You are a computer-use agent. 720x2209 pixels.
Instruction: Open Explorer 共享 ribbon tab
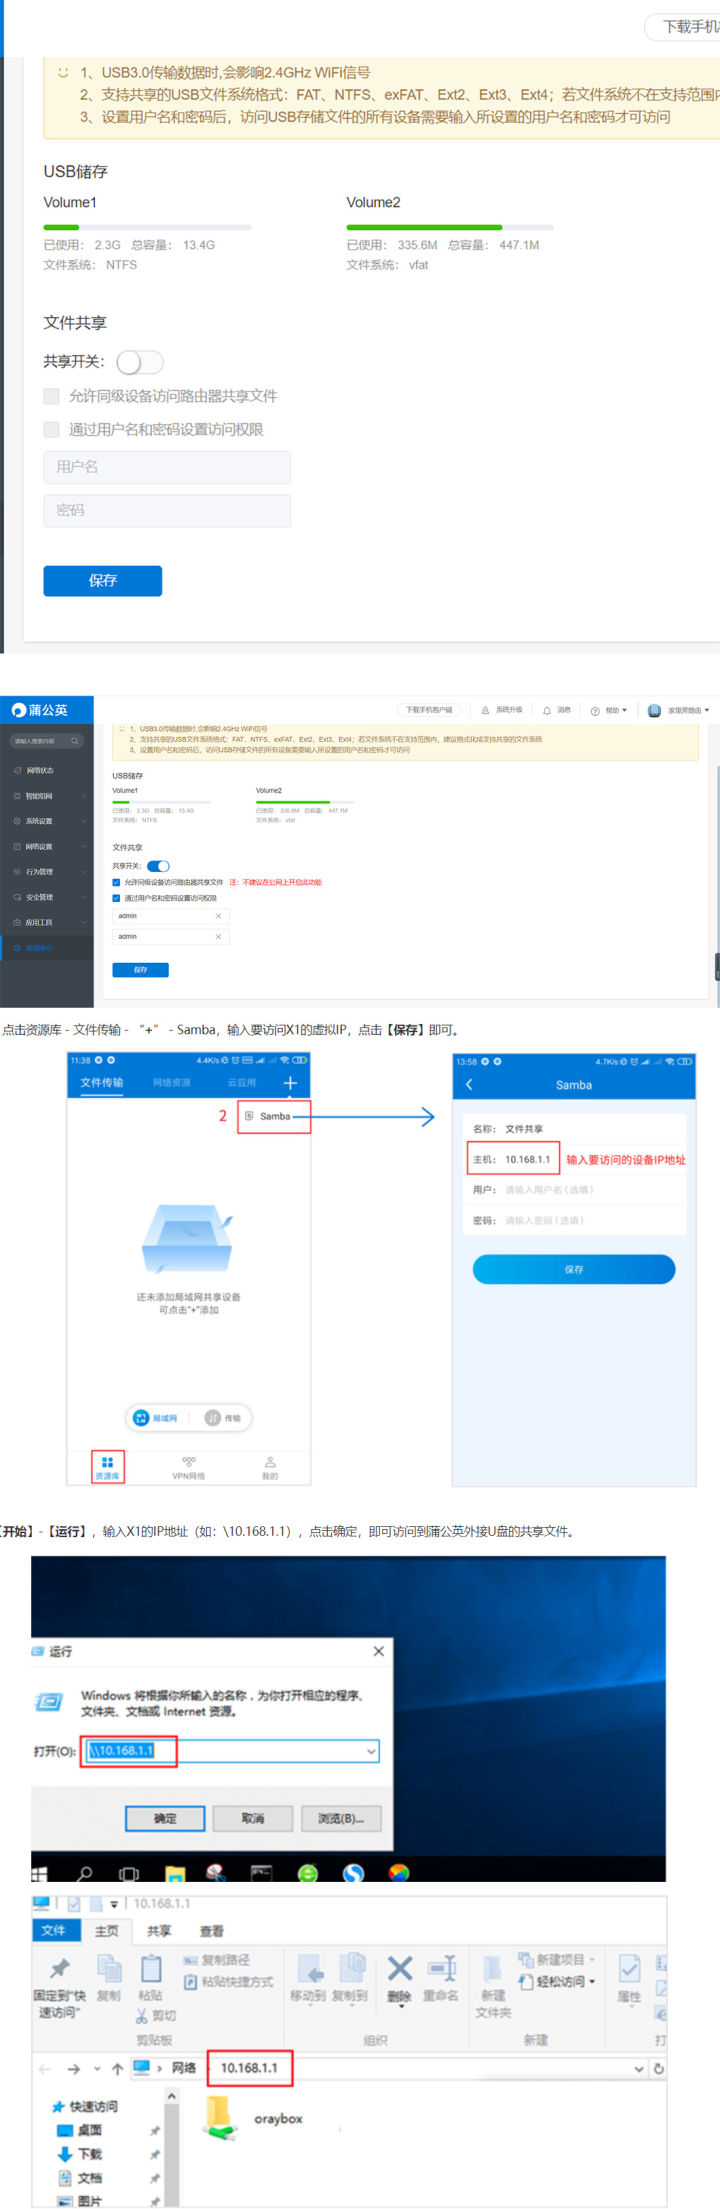click(159, 1931)
